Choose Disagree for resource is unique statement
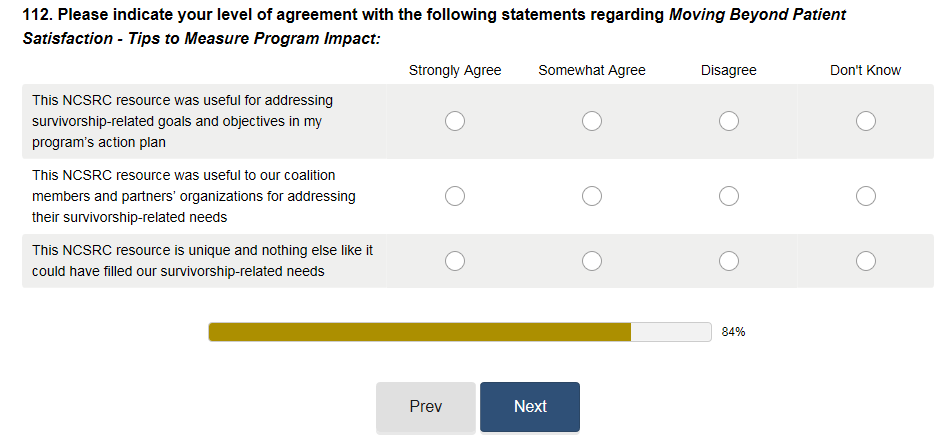 pos(729,261)
